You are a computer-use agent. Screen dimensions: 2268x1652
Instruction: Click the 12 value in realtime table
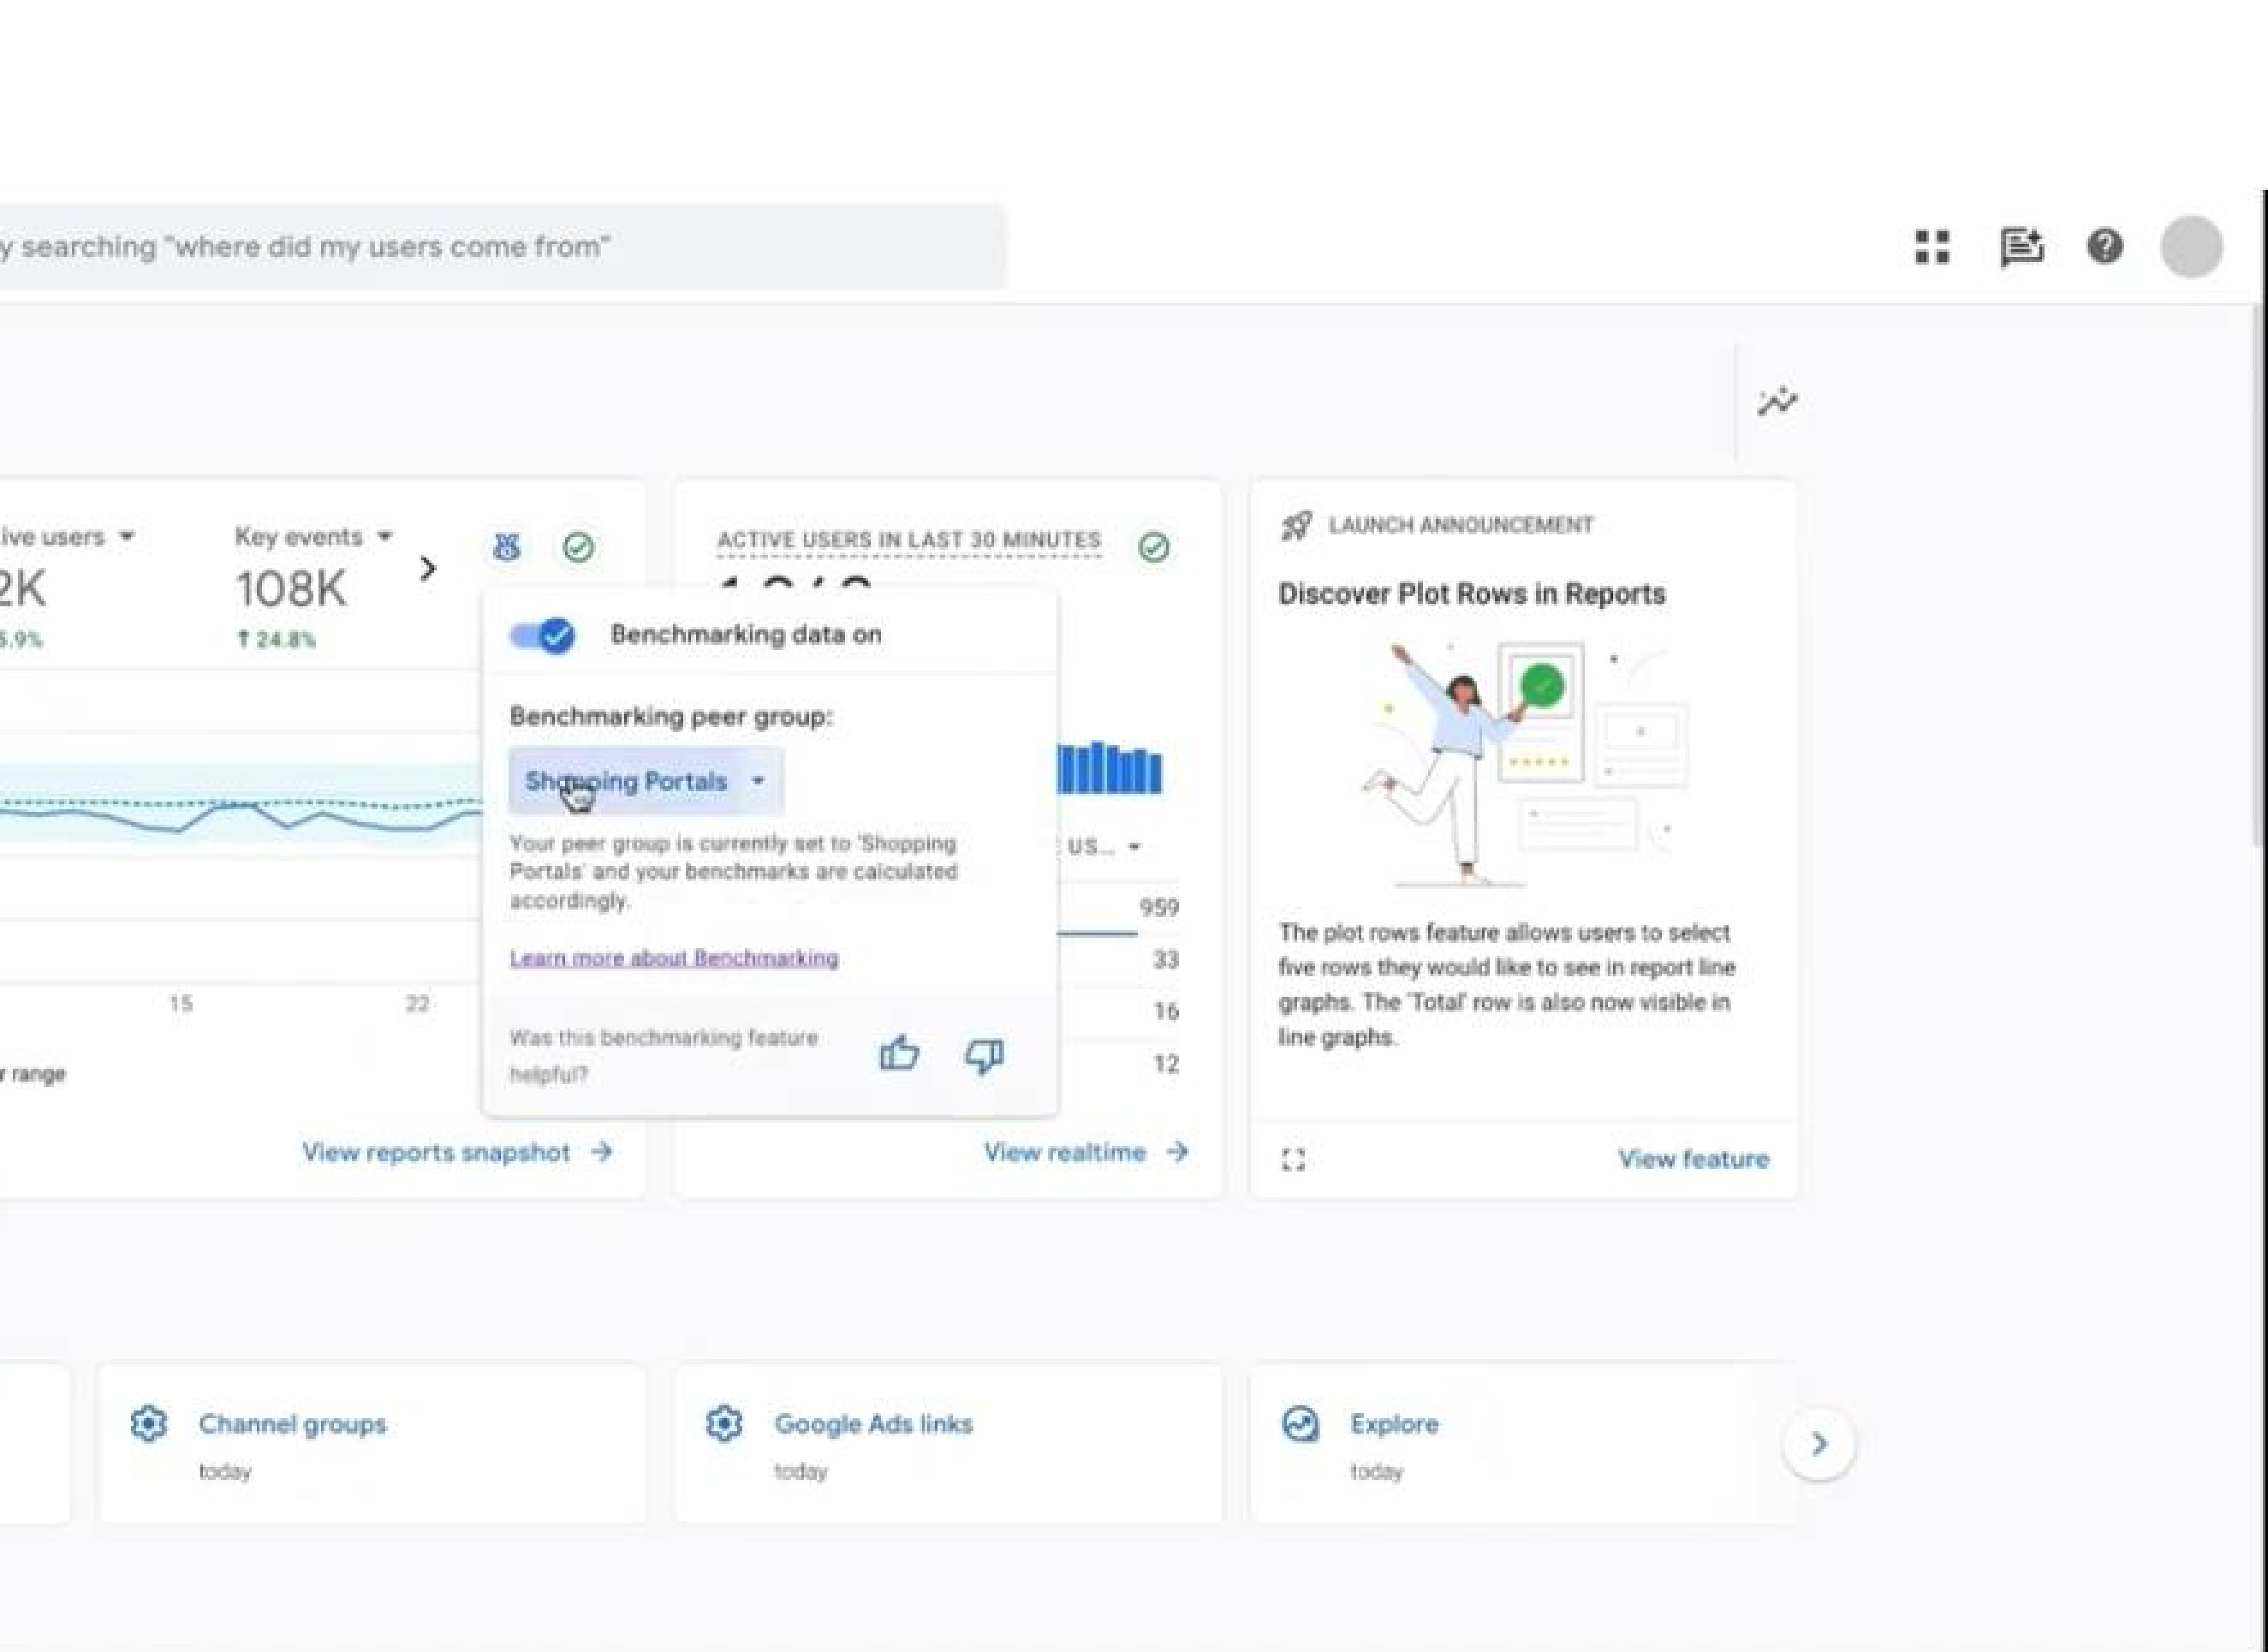(x=1166, y=1064)
